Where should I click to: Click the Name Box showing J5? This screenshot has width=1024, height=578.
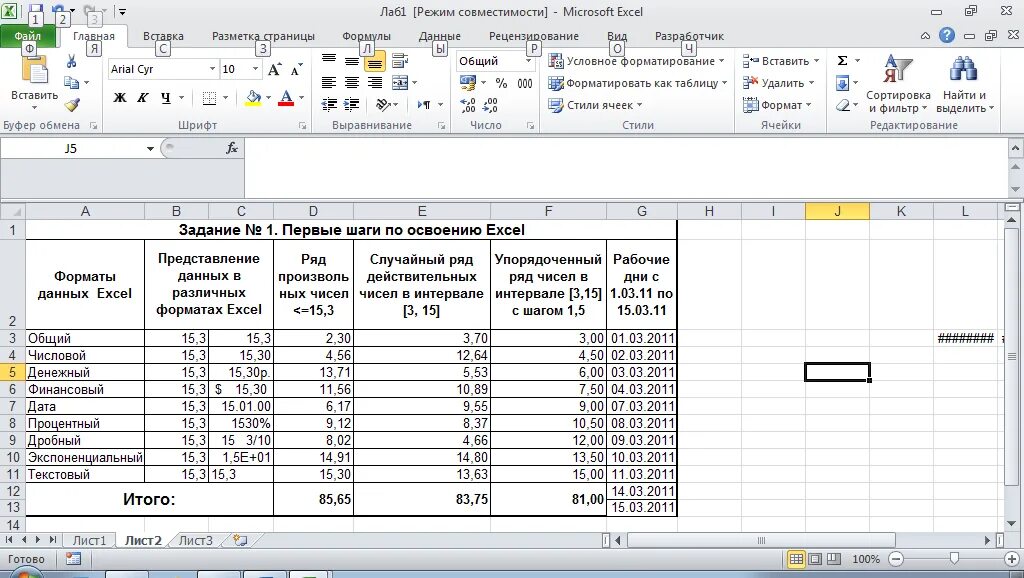pyautogui.click(x=71, y=149)
